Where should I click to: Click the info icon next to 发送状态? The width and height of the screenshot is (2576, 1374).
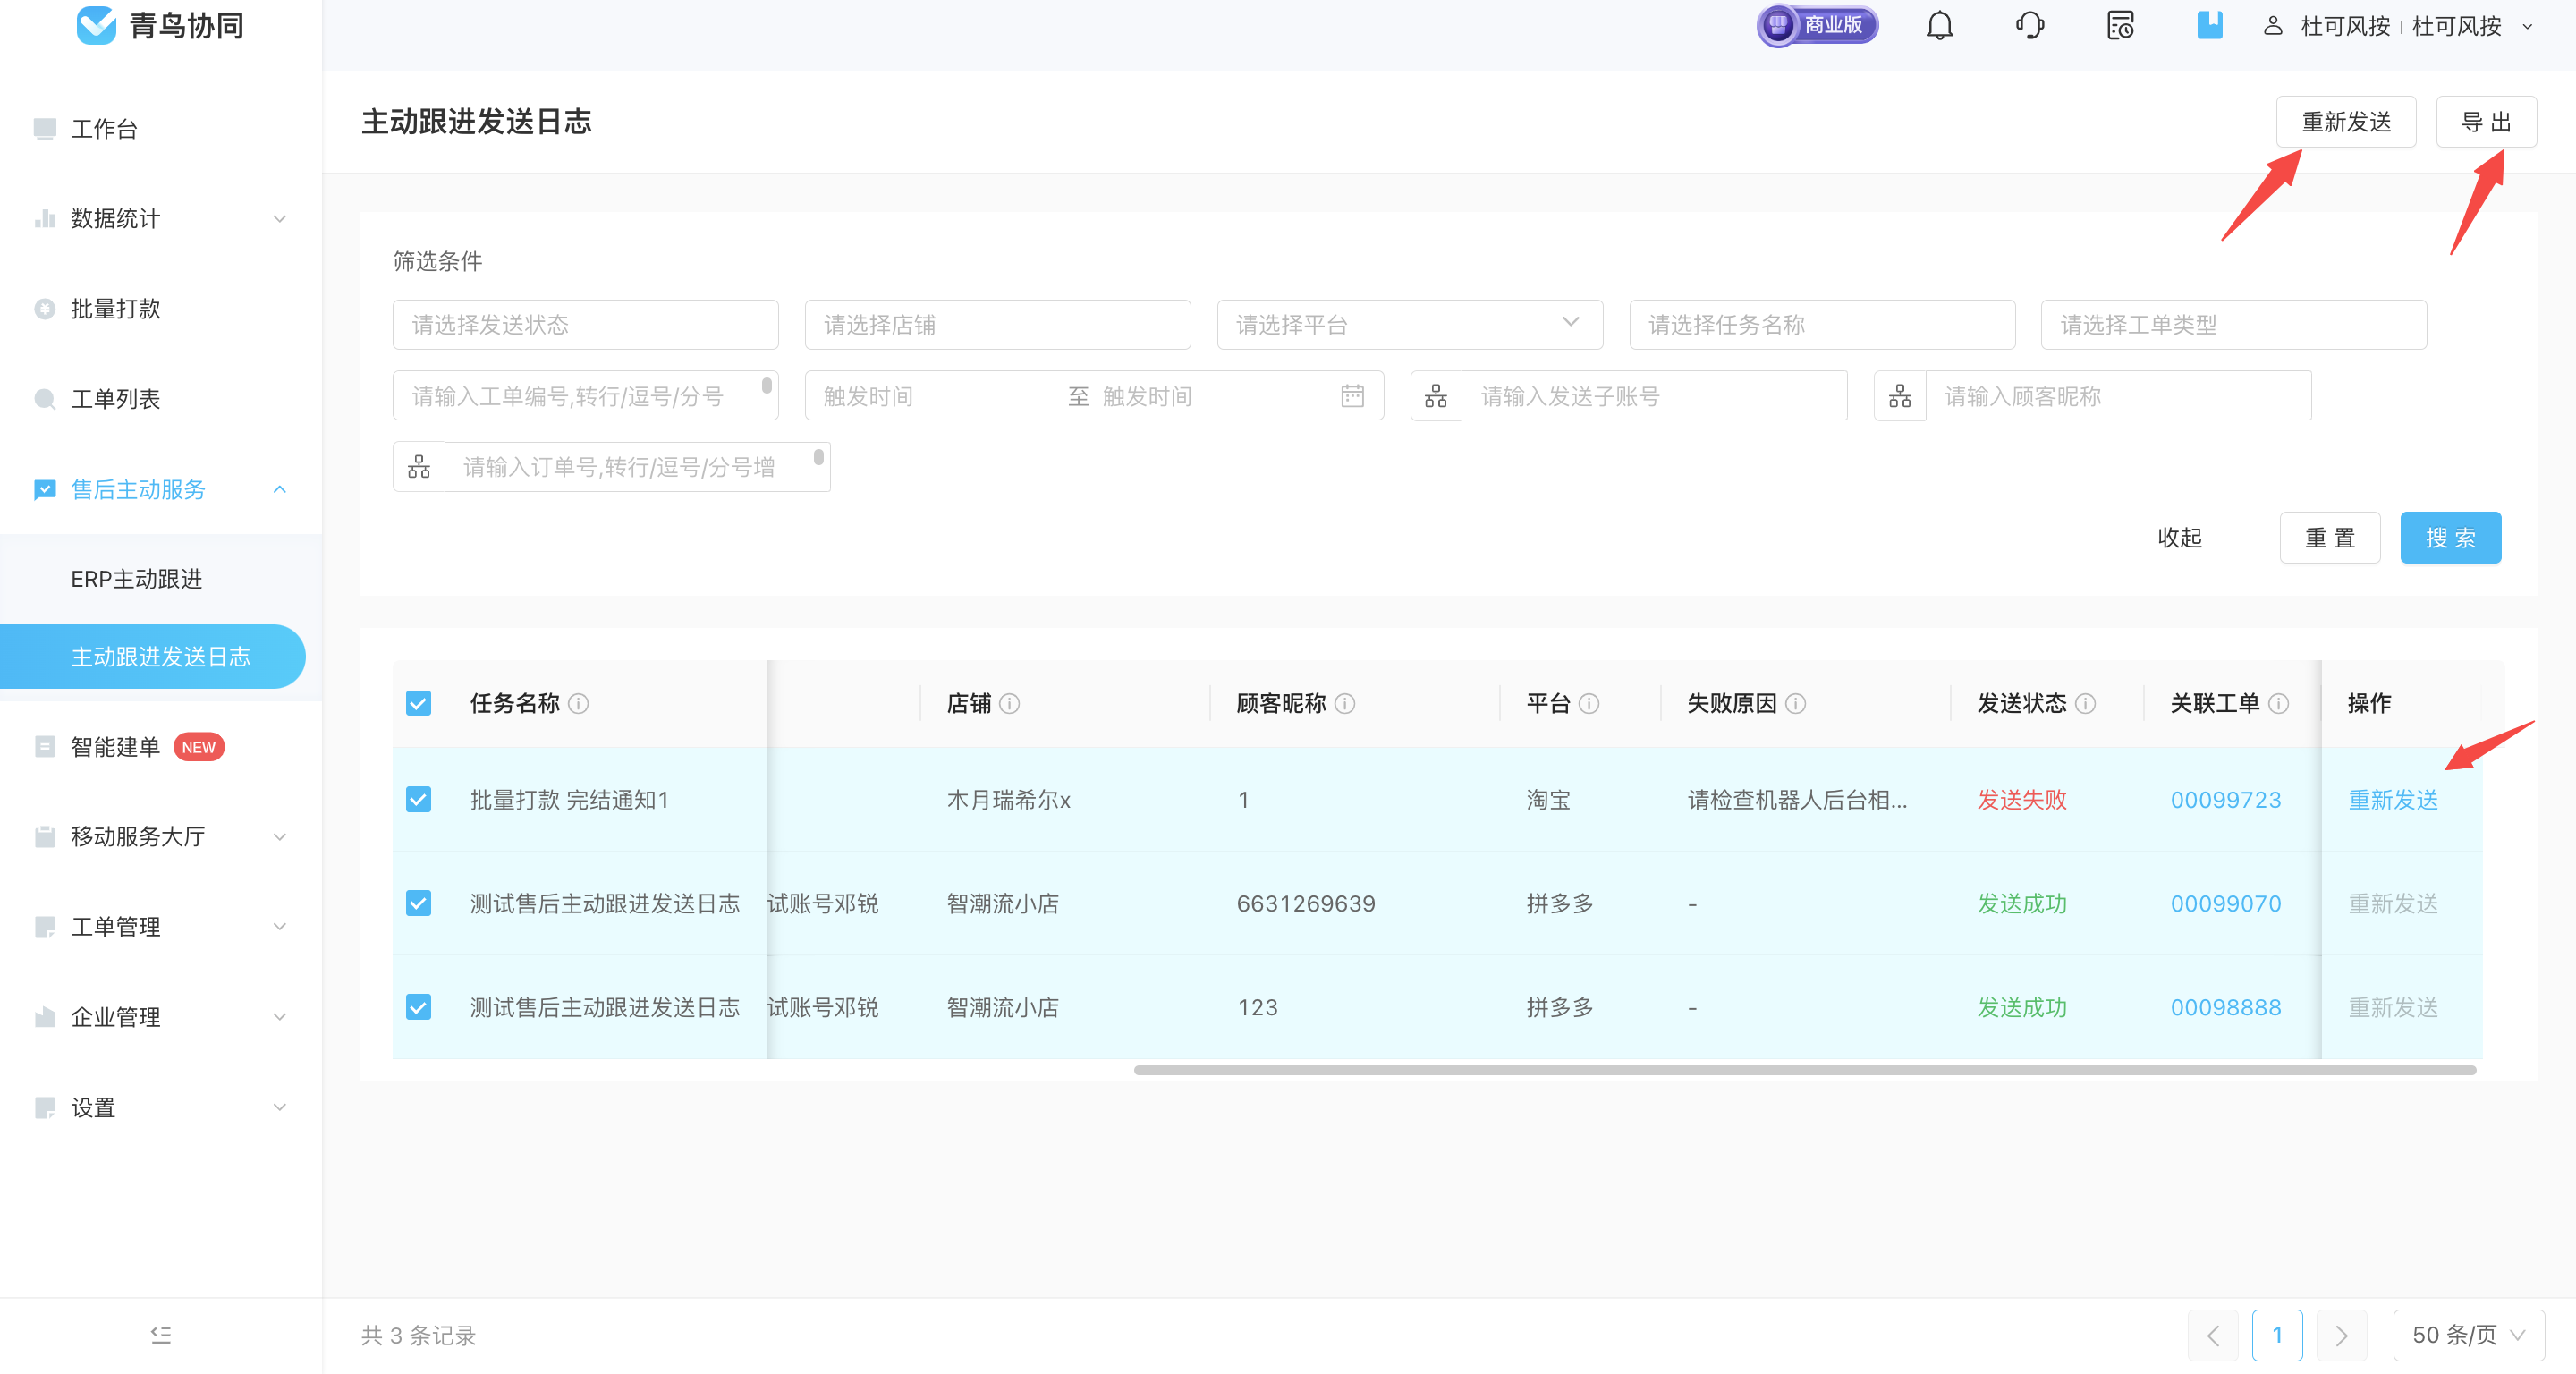click(x=2085, y=703)
